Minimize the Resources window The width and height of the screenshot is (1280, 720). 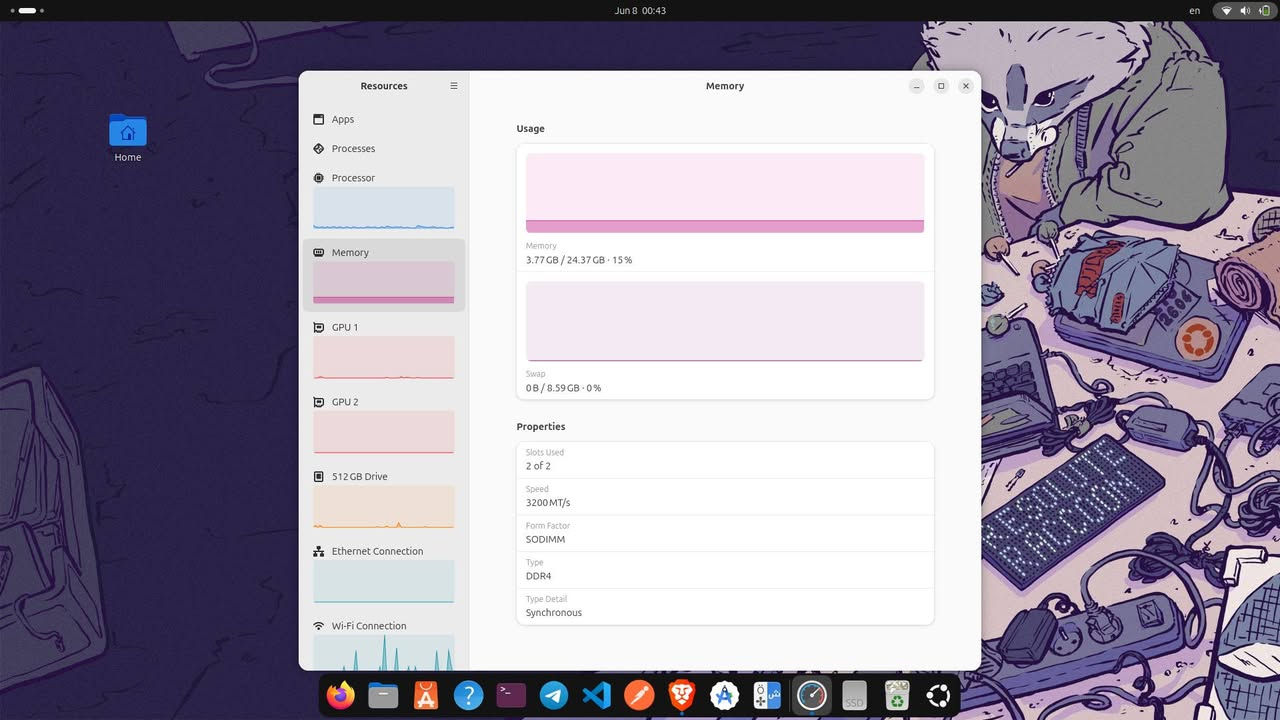point(916,86)
